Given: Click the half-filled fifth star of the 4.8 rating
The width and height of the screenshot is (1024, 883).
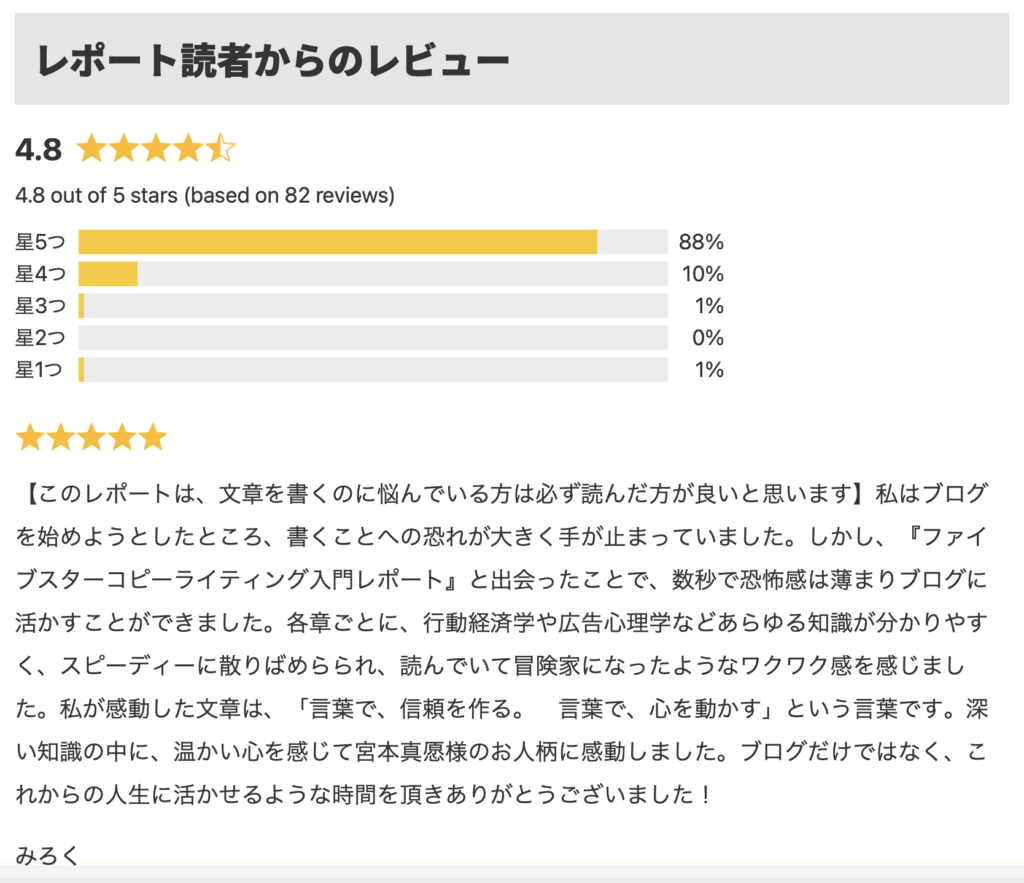Looking at the screenshot, I should coord(220,148).
